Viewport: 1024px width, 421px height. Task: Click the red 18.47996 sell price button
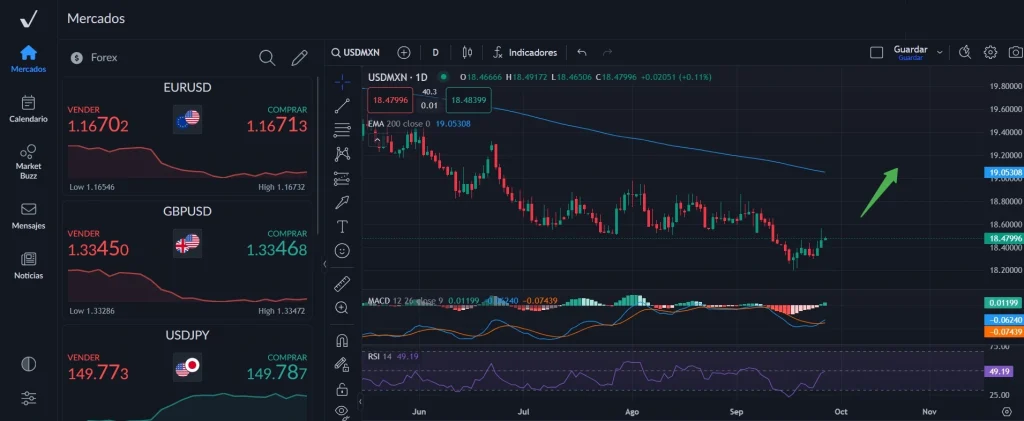pyautogui.click(x=389, y=100)
